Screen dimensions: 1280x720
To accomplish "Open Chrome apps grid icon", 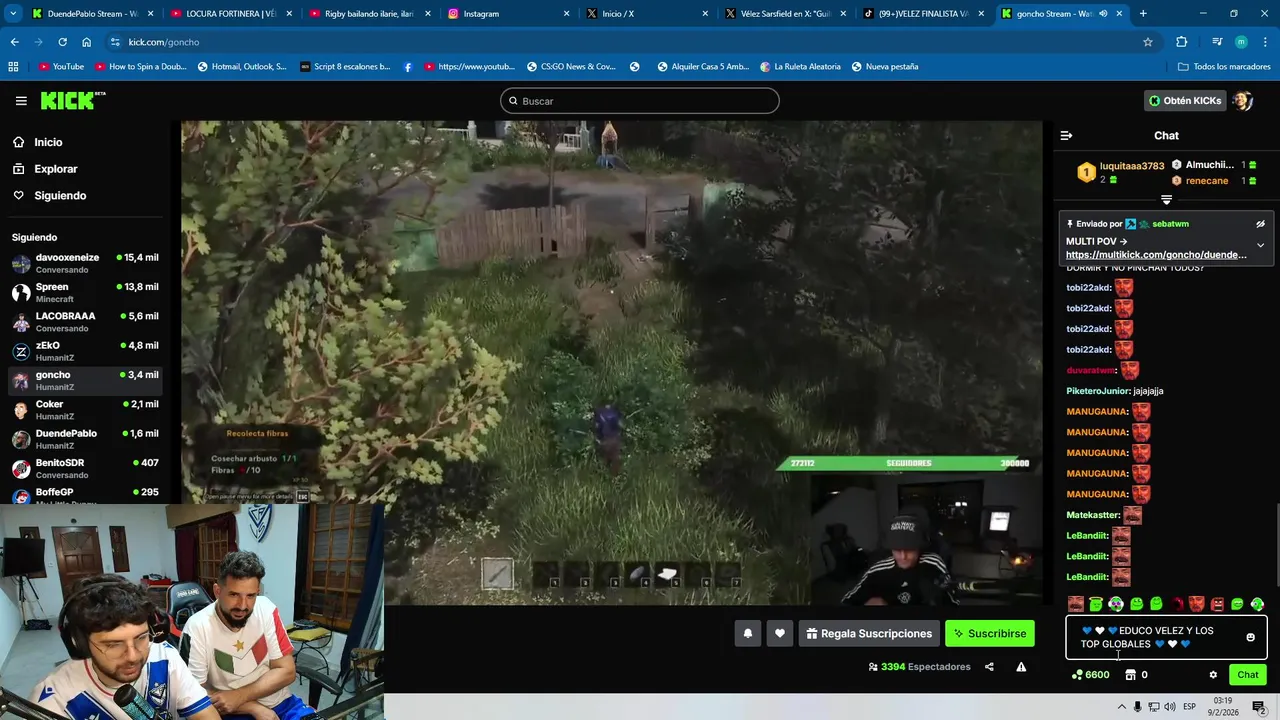I will point(13,67).
